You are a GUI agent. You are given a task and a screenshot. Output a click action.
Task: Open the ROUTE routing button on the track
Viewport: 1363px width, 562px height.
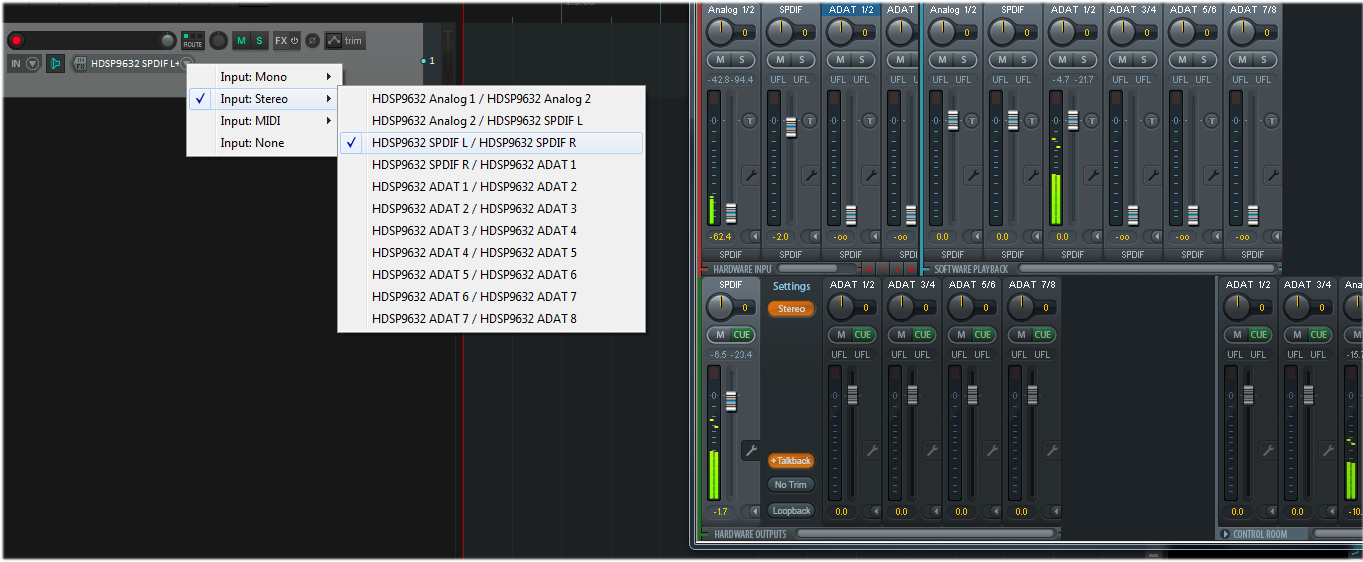(x=193, y=41)
